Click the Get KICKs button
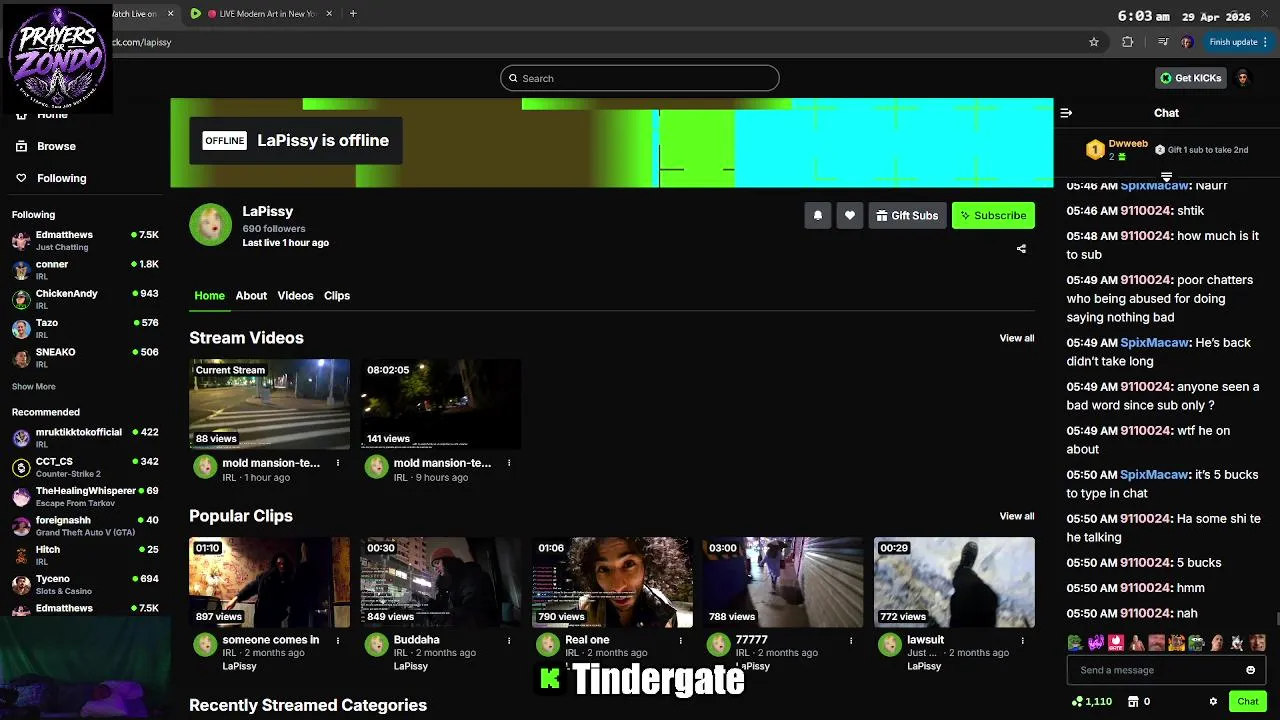This screenshot has height=720, width=1280. click(x=1191, y=78)
